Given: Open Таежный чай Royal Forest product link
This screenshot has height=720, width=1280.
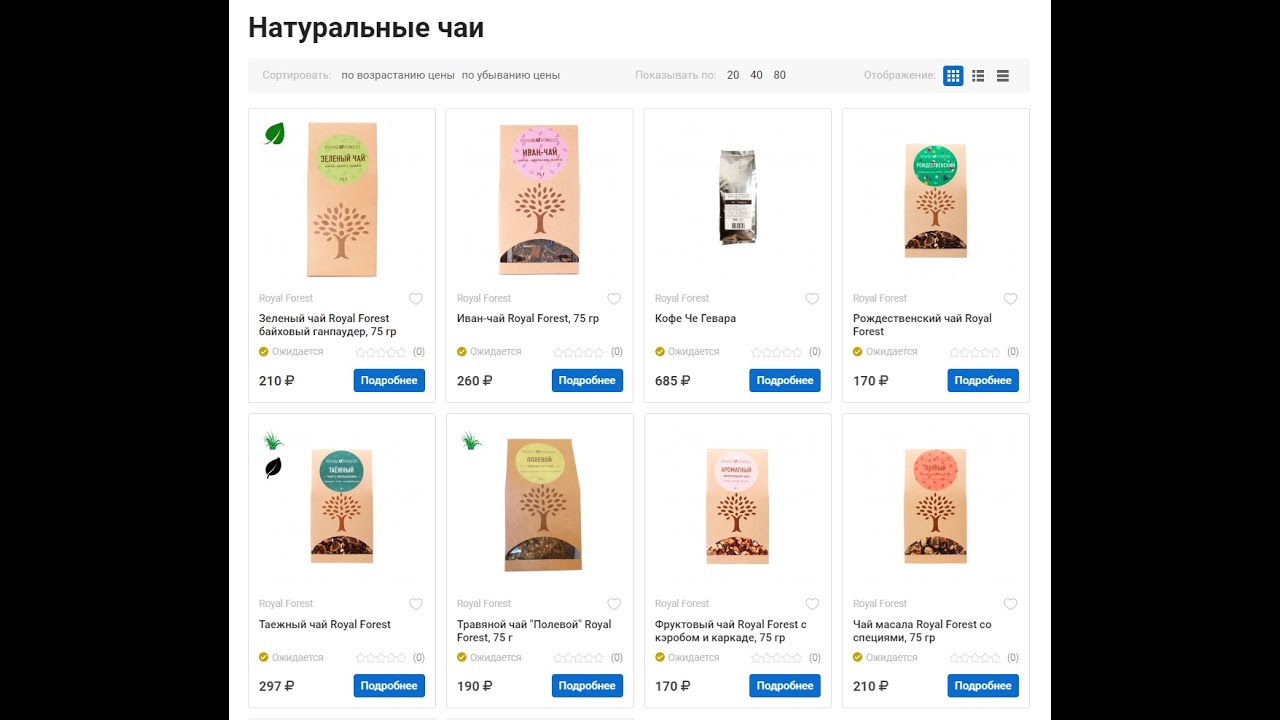Looking at the screenshot, I should [x=325, y=624].
